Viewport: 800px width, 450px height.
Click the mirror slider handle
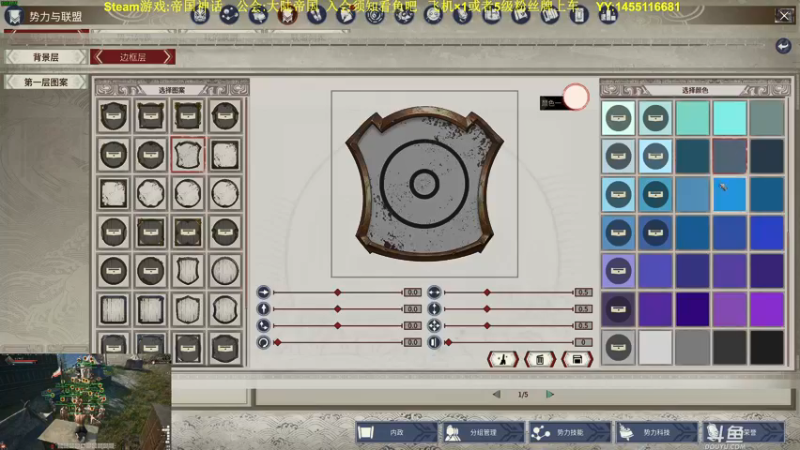(448, 342)
